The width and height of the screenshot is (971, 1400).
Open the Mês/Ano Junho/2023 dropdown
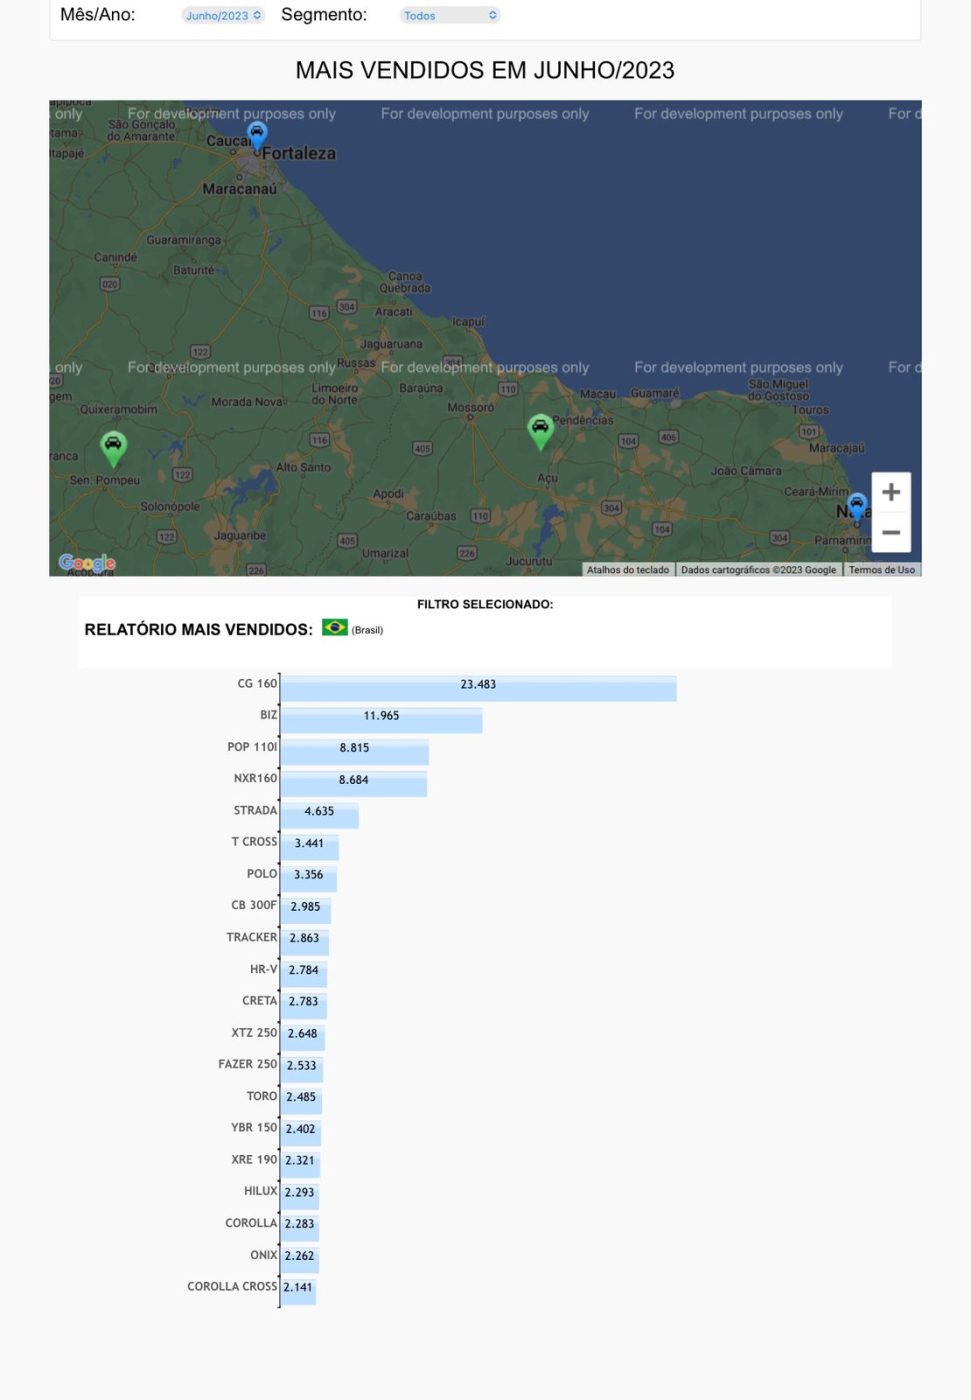tap(223, 15)
